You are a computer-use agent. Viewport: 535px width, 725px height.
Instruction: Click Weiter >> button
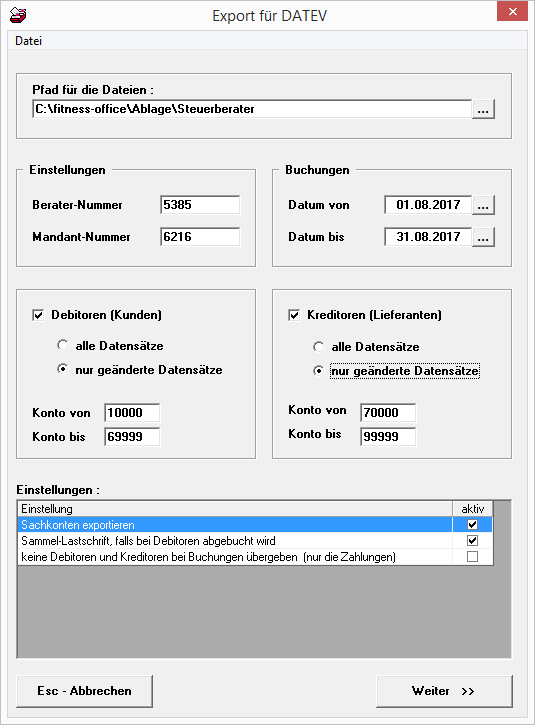[444, 691]
